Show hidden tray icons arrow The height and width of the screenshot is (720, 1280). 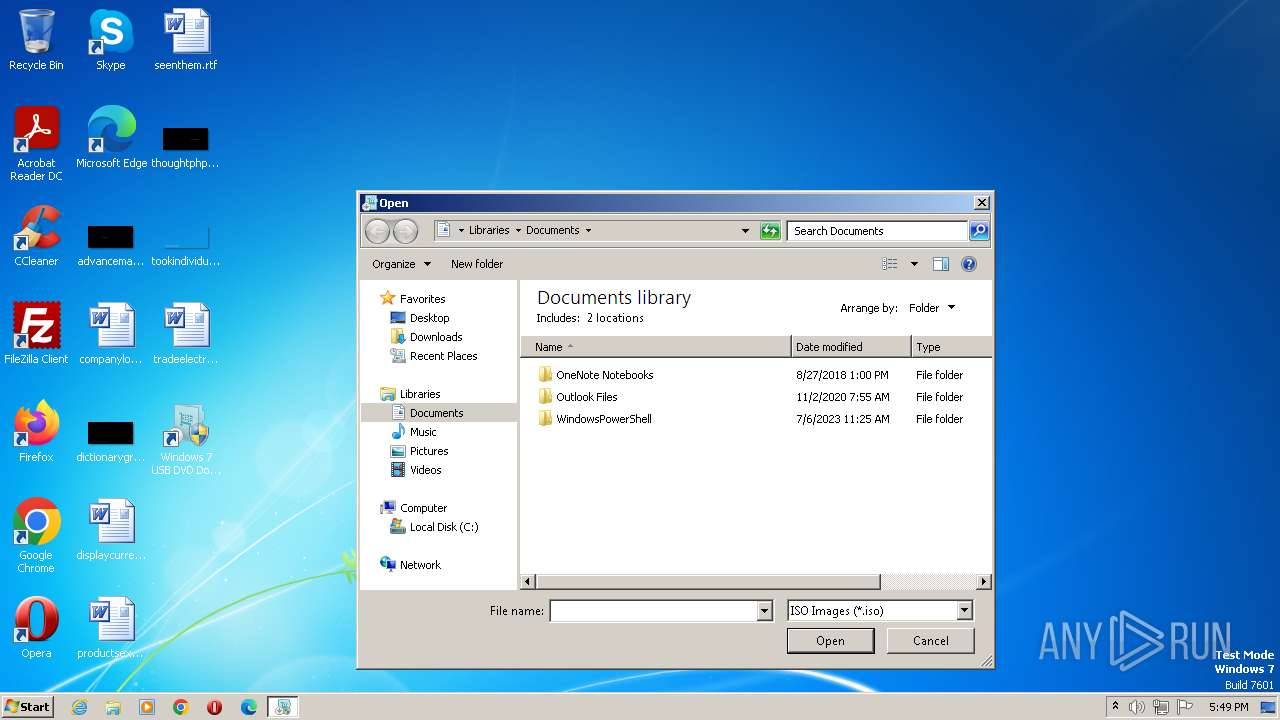click(x=1115, y=707)
